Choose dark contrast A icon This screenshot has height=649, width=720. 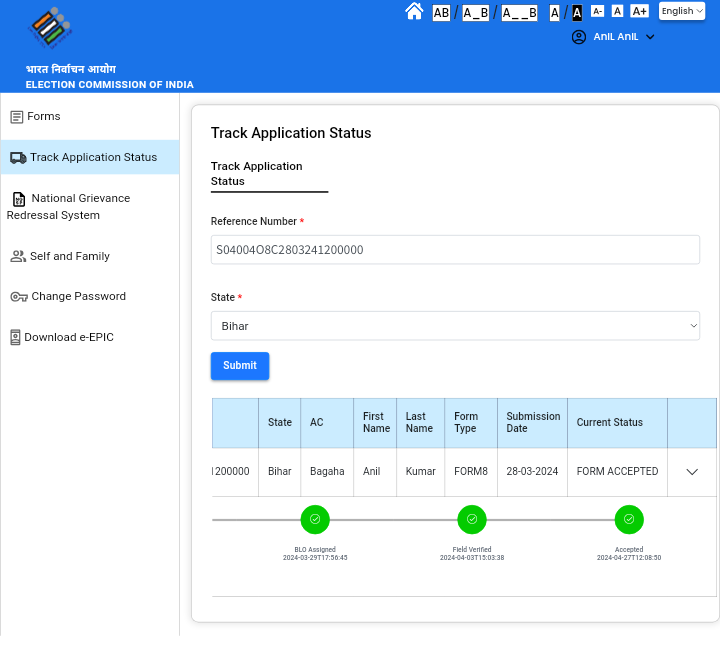(x=577, y=13)
